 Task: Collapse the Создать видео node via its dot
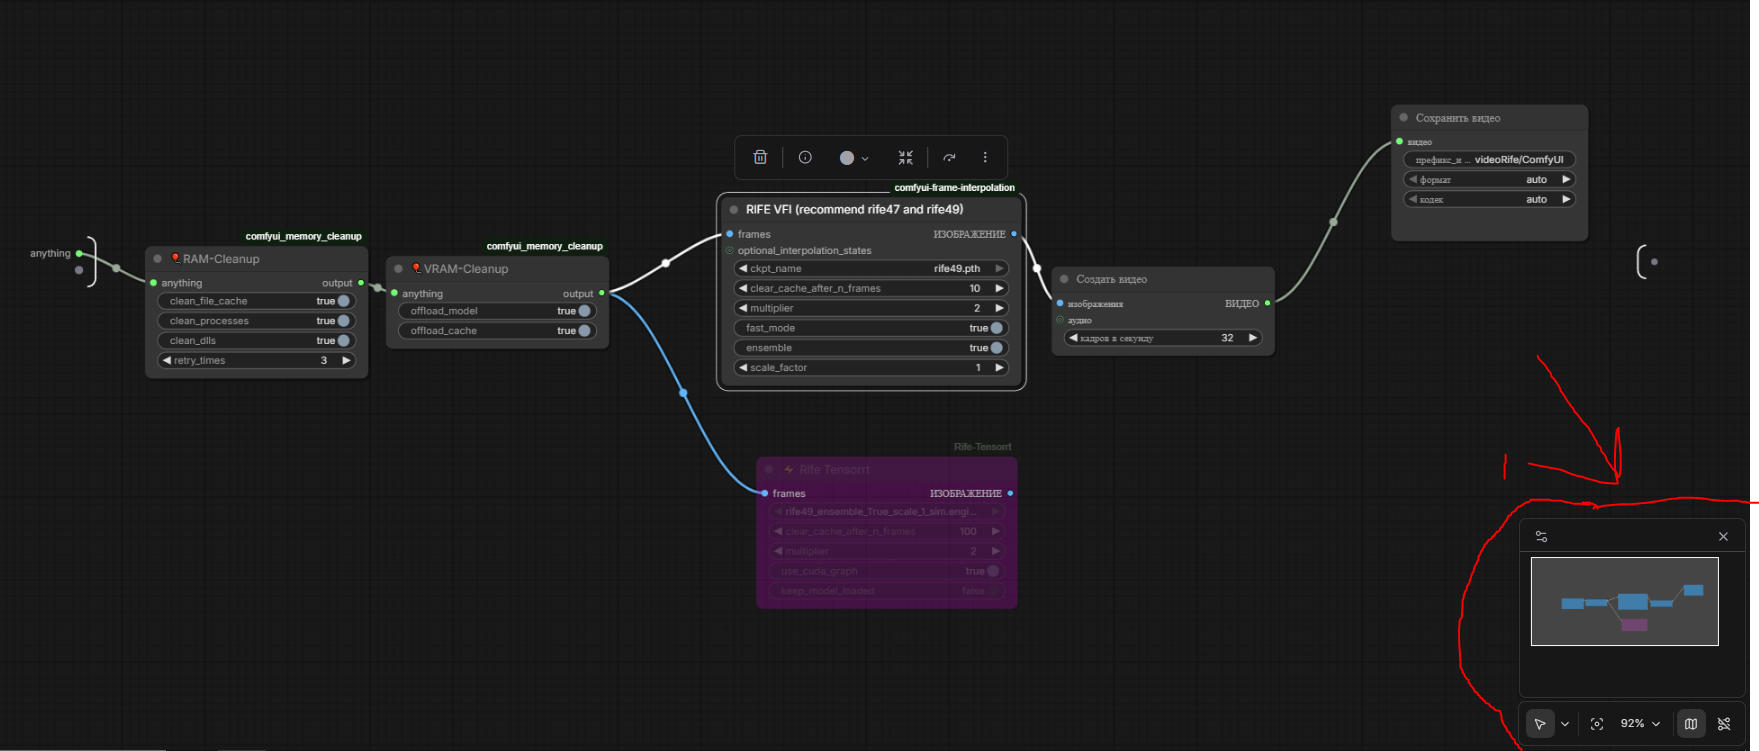[x=1064, y=279]
